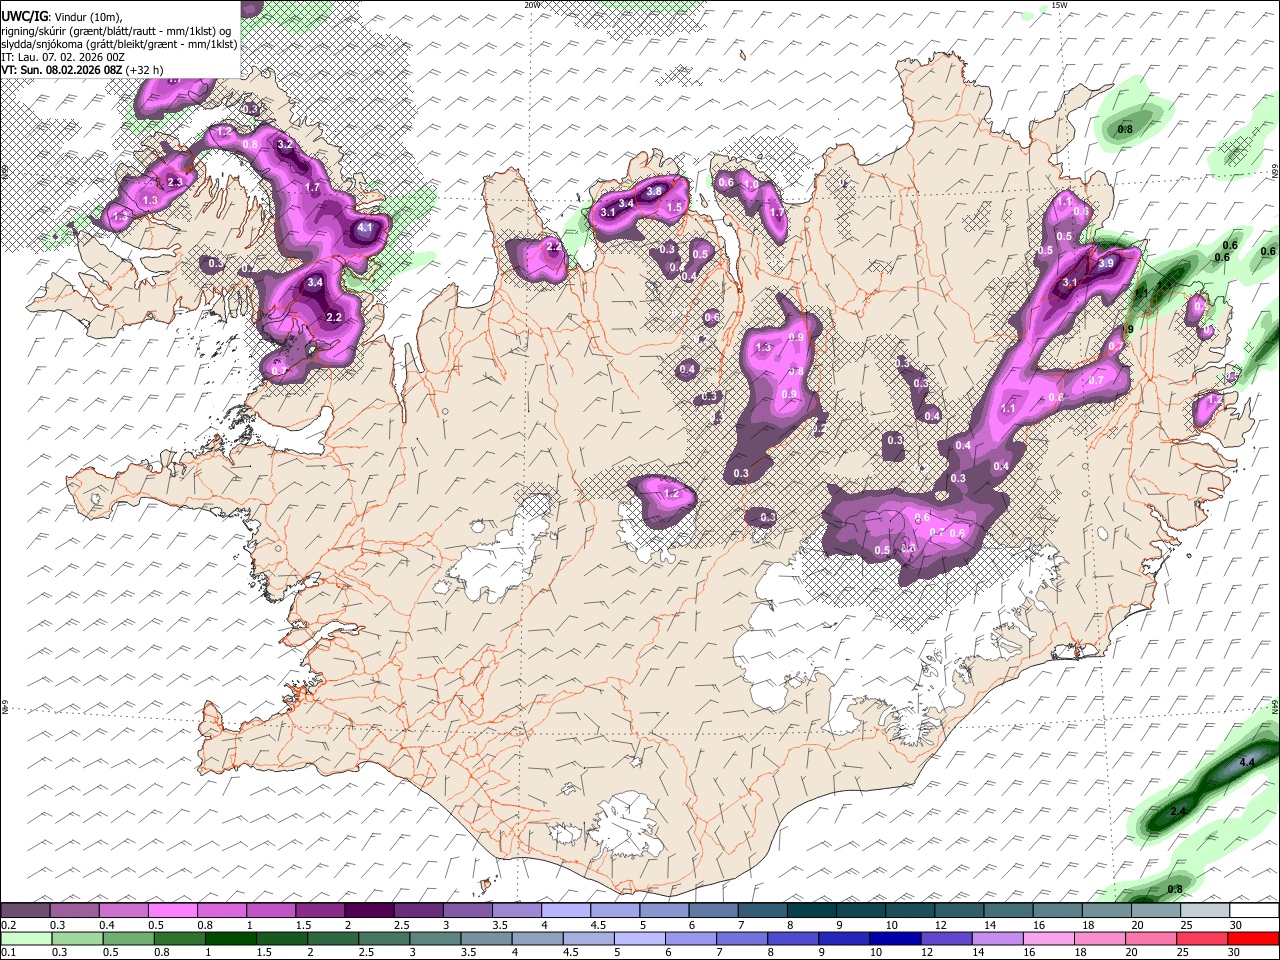This screenshot has width=1280, height=960.
Task: Pick the bright red bottom-row swatch after 30
Action: (x=1253, y=938)
